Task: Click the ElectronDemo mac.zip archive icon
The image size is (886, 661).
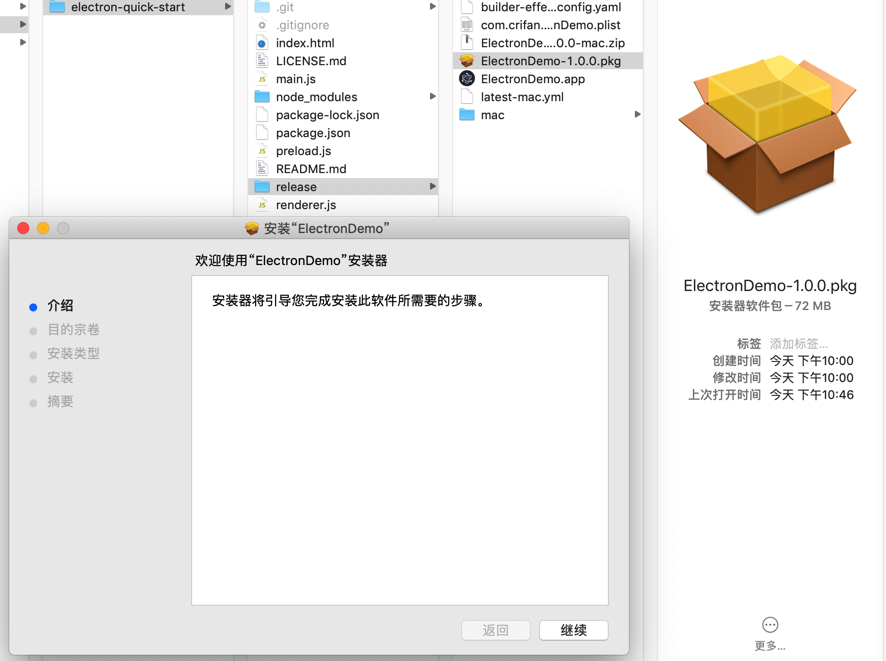Action: (x=467, y=43)
